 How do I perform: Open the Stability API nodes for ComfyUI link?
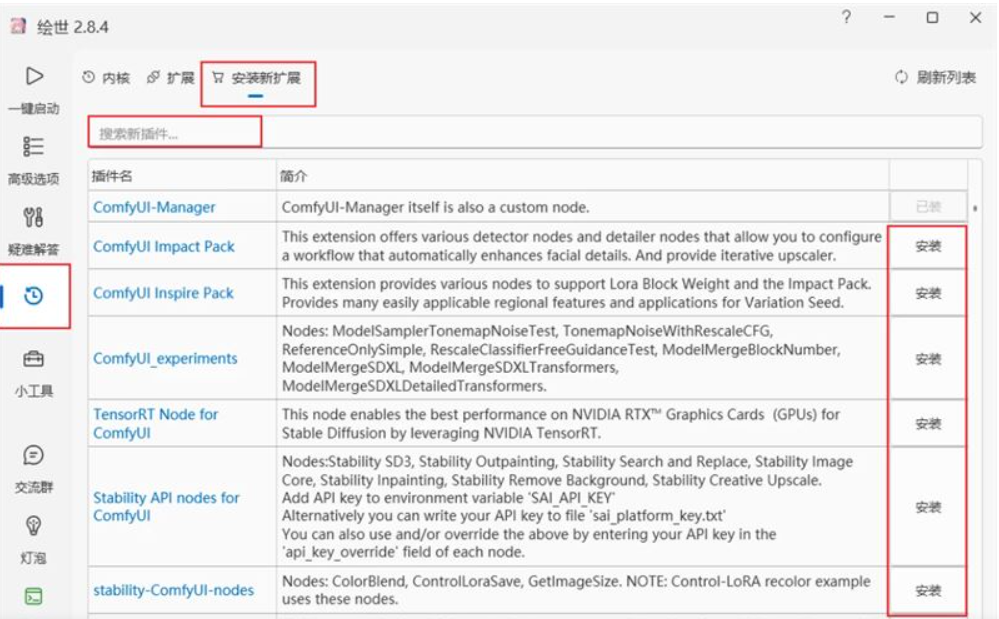[166, 506]
